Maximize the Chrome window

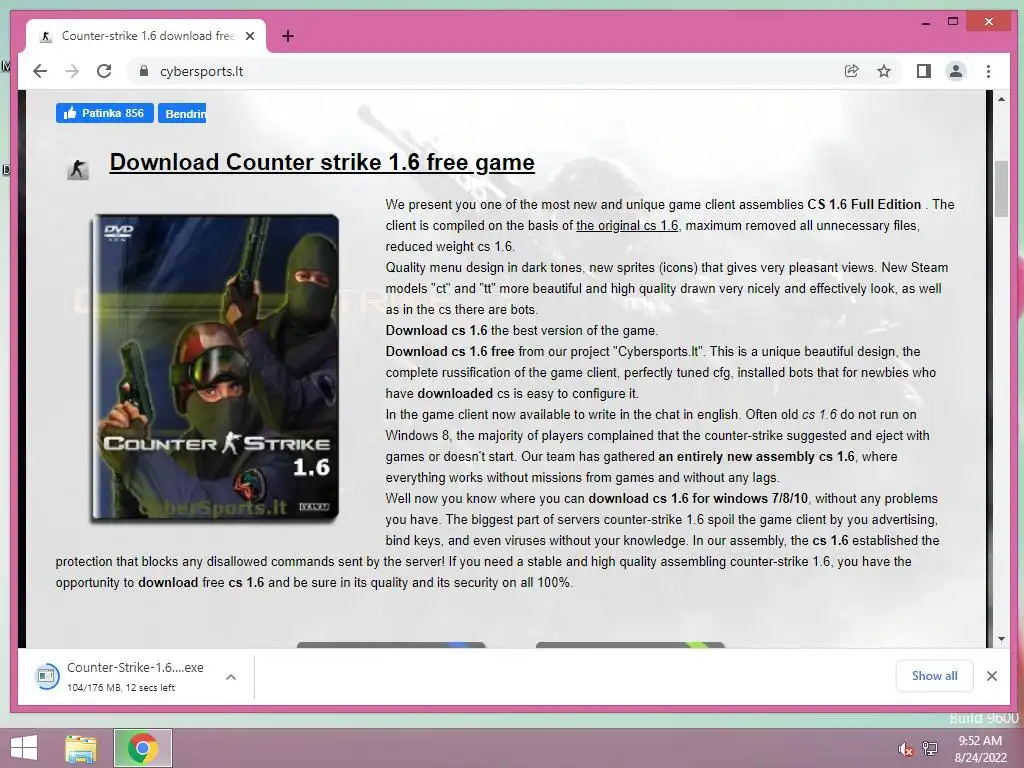click(x=953, y=22)
